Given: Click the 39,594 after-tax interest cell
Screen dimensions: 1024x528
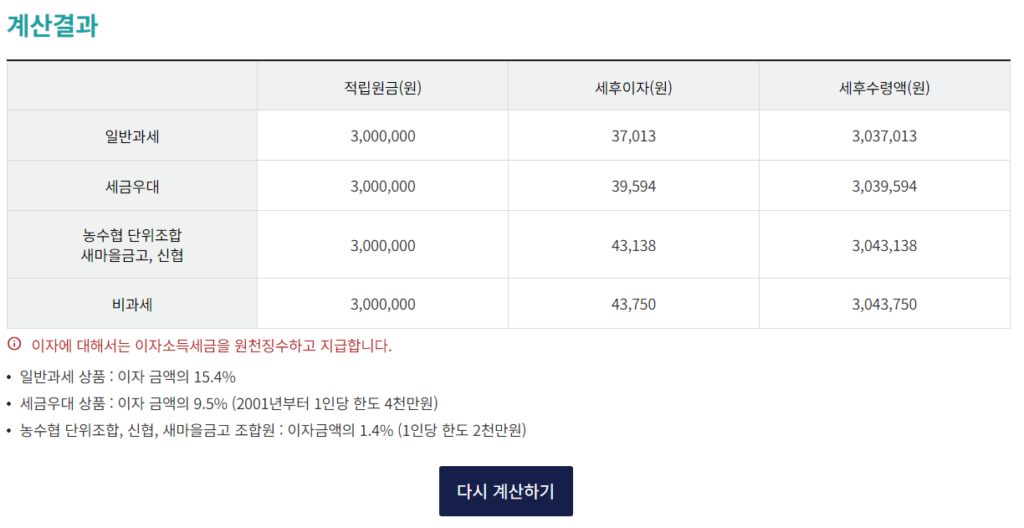Looking at the screenshot, I should pos(633,186).
